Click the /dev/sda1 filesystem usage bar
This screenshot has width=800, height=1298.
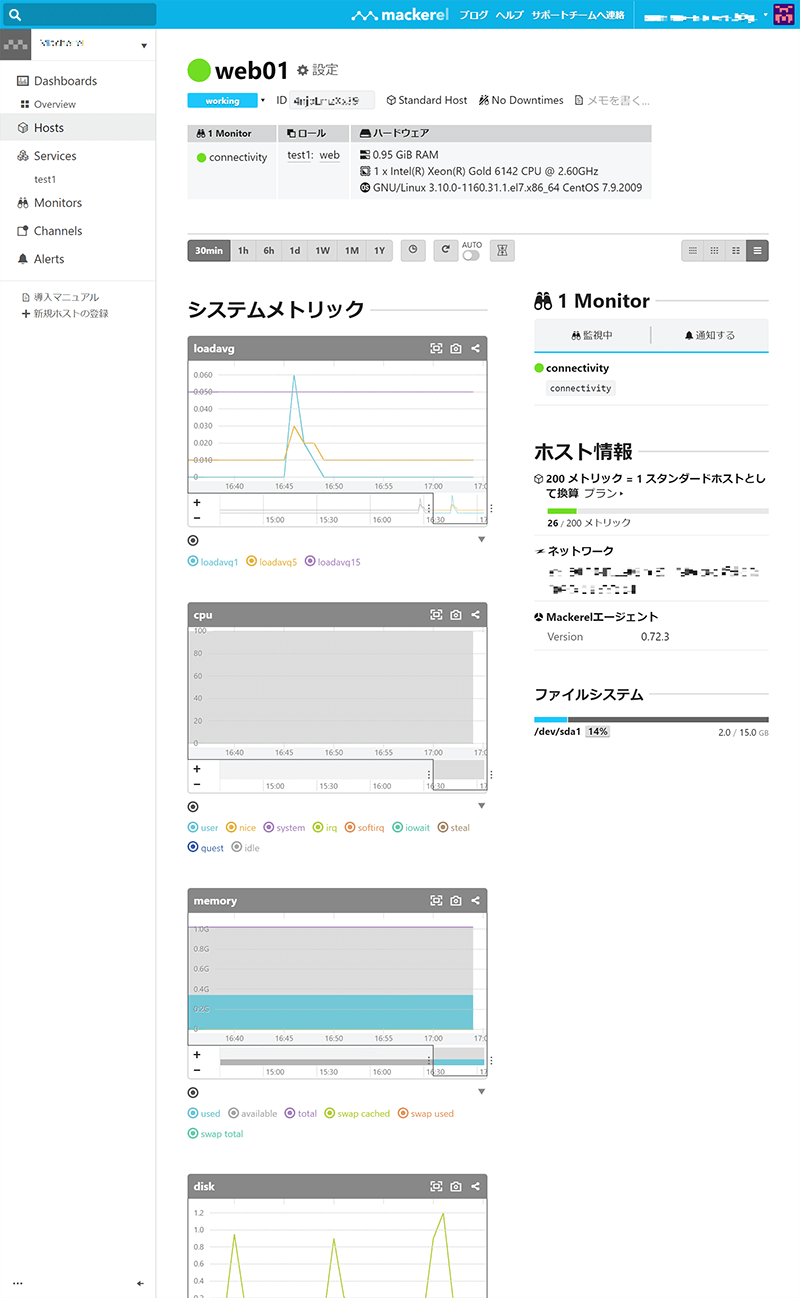pyautogui.click(x=651, y=719)
